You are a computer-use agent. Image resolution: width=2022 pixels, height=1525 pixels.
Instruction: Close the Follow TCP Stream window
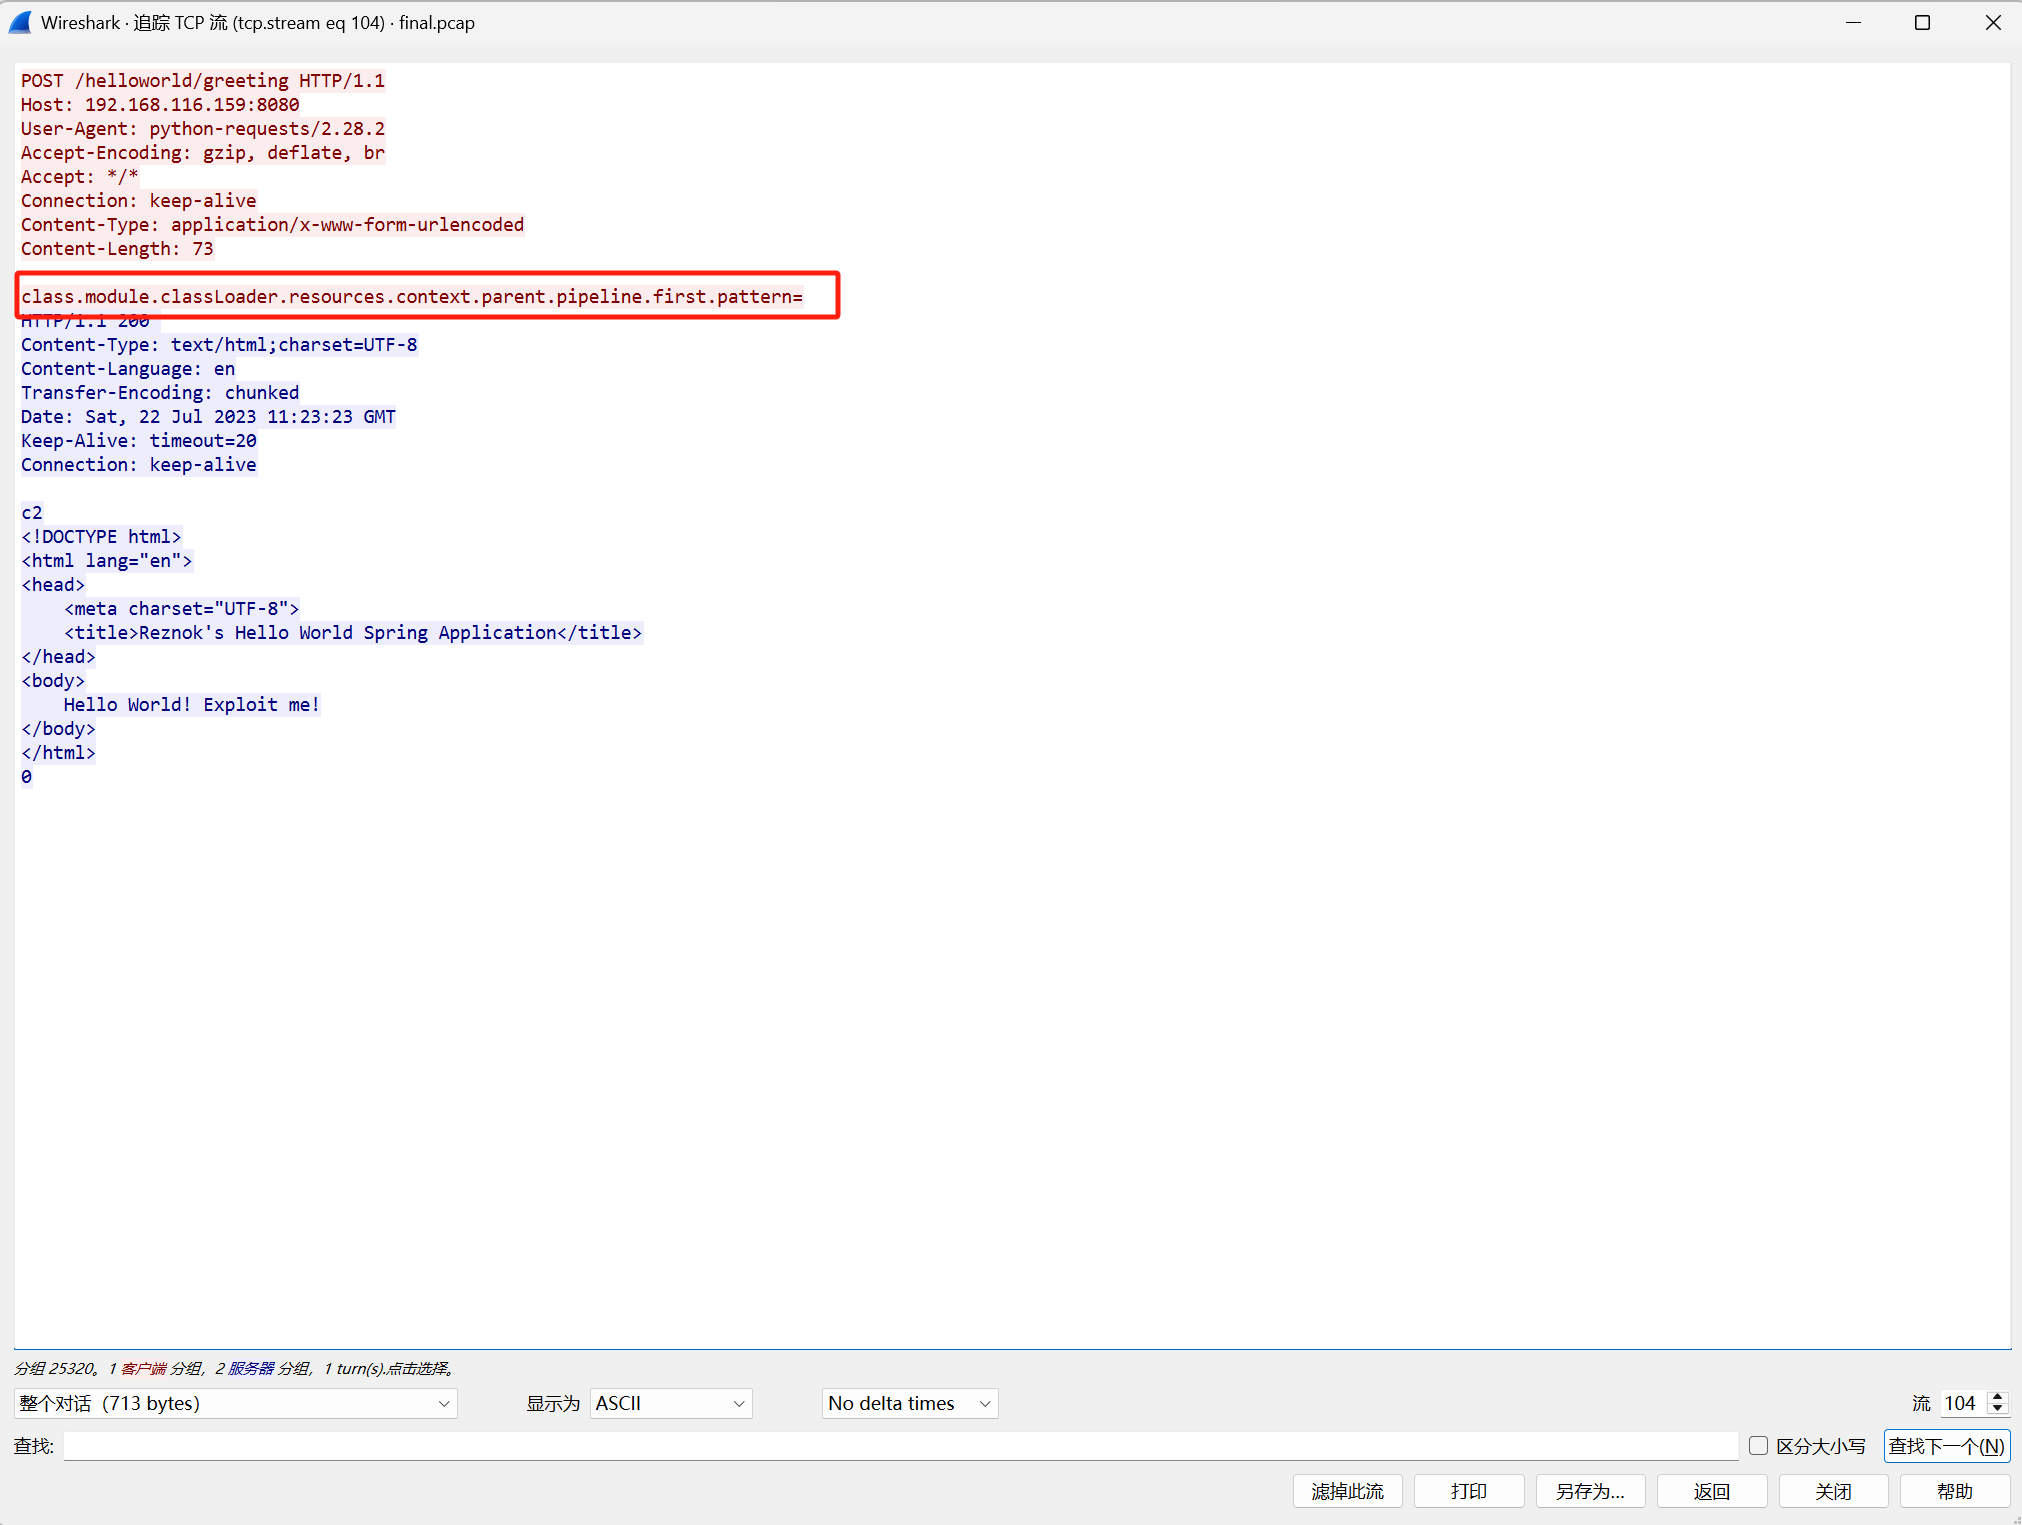click(x=1992, y=22)
